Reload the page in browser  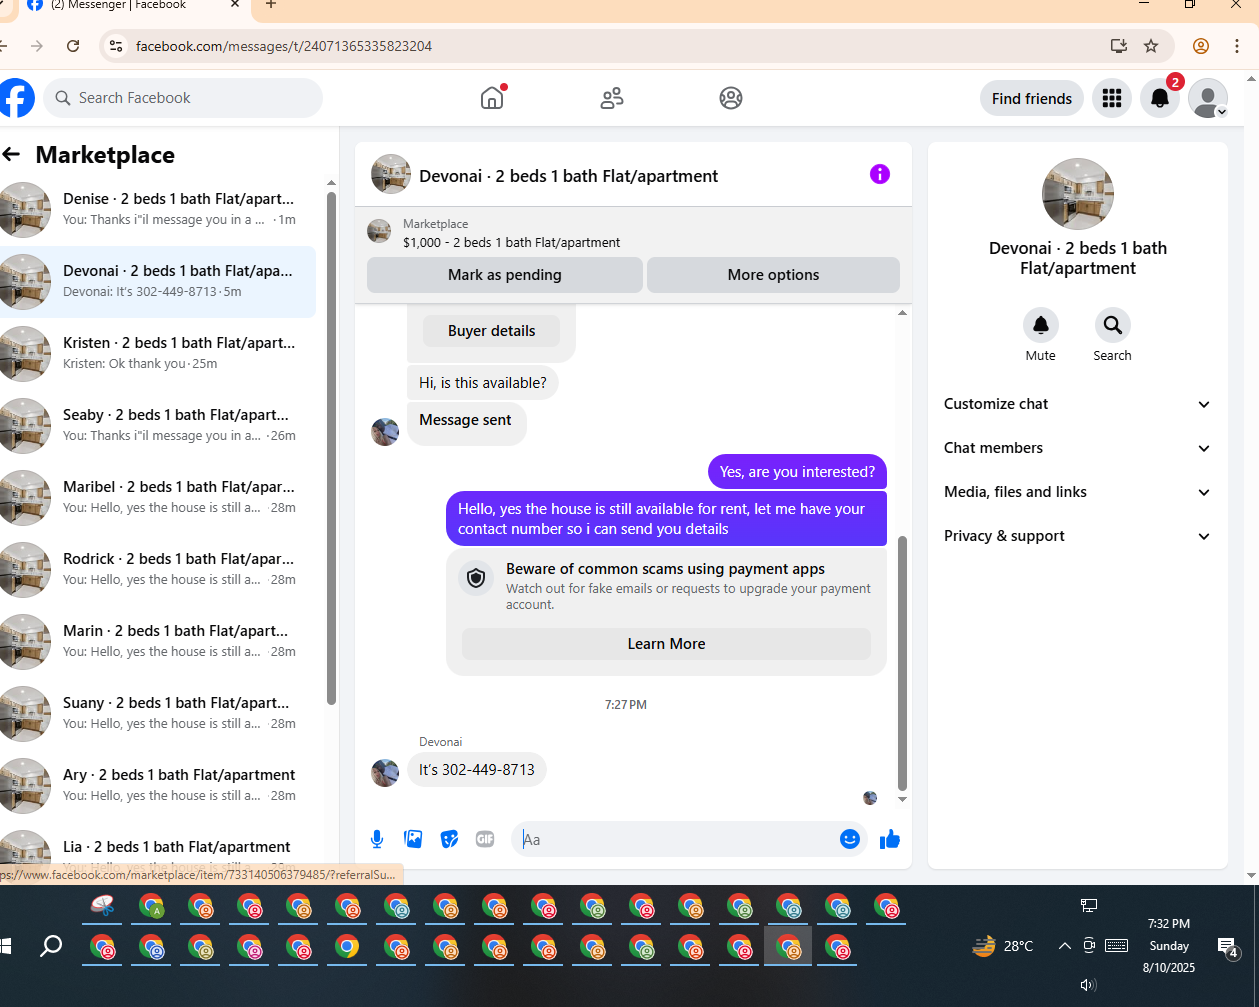73,46
